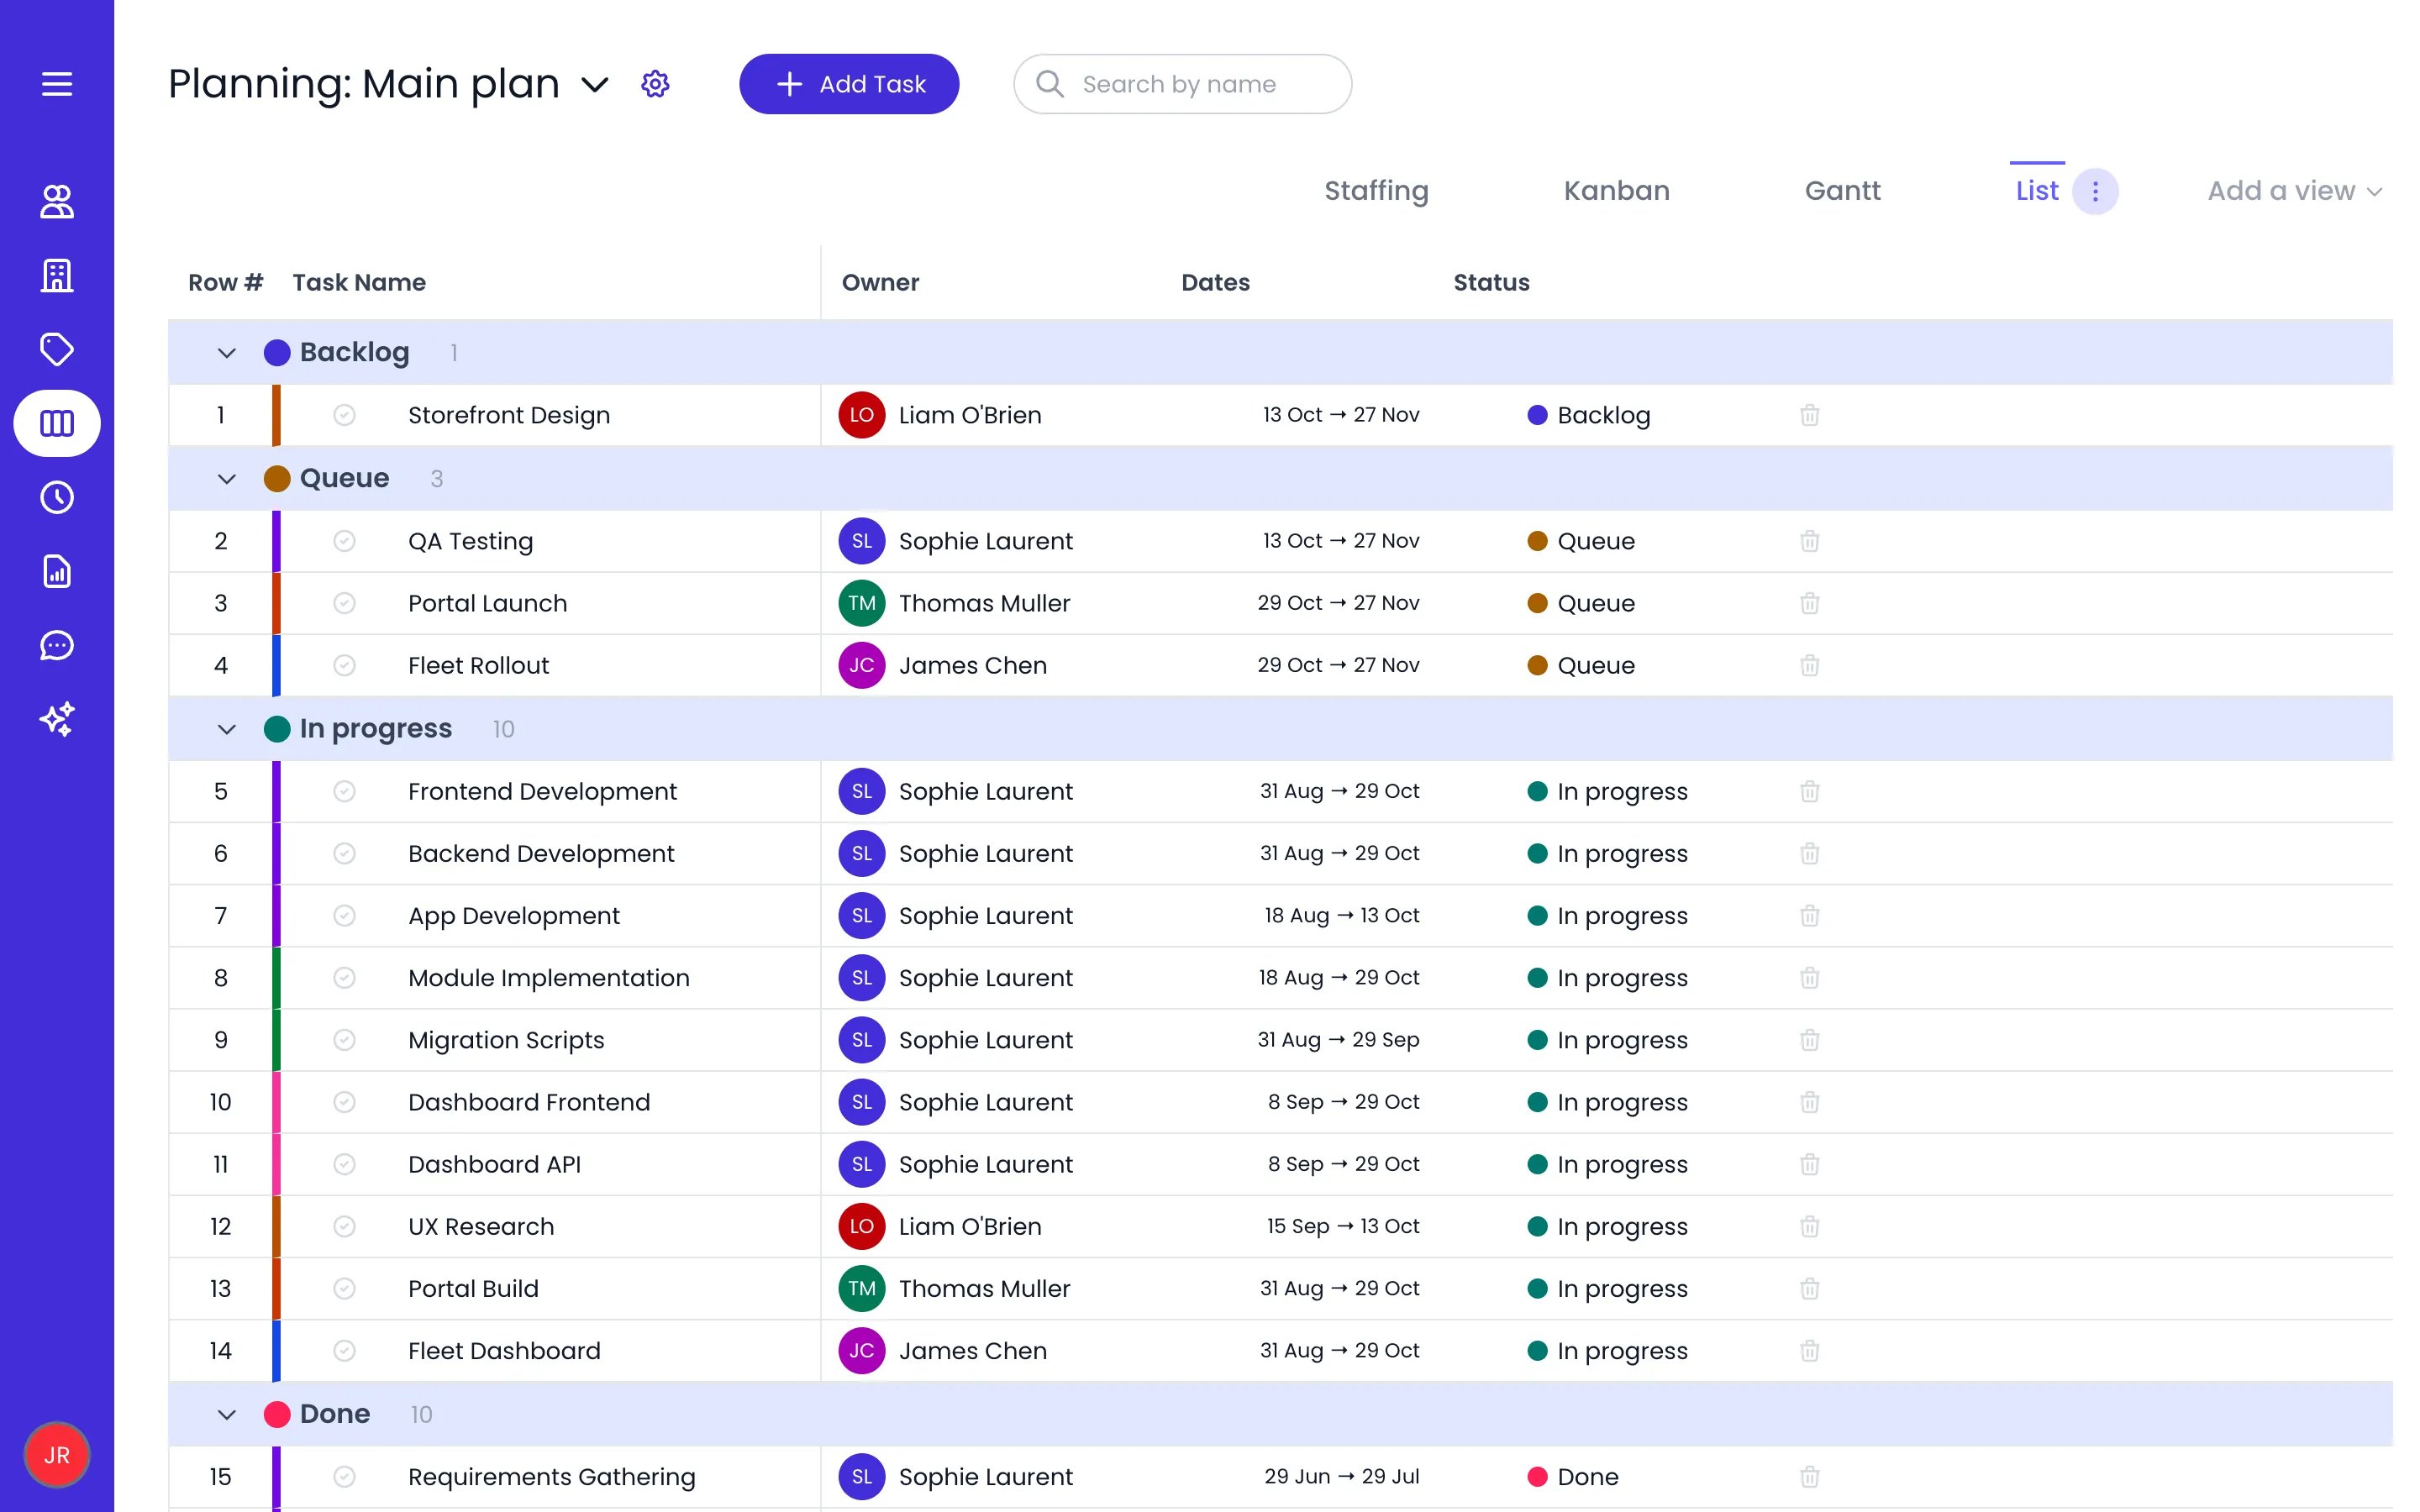Mark Portal Build as complete
This screenshot has height=1512, width=2420.
coord(344,1288)
